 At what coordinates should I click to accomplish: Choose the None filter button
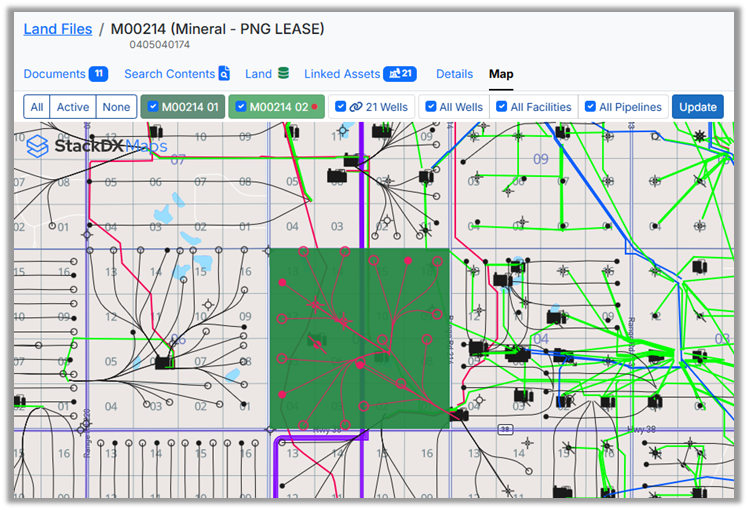tap(116, 107)
